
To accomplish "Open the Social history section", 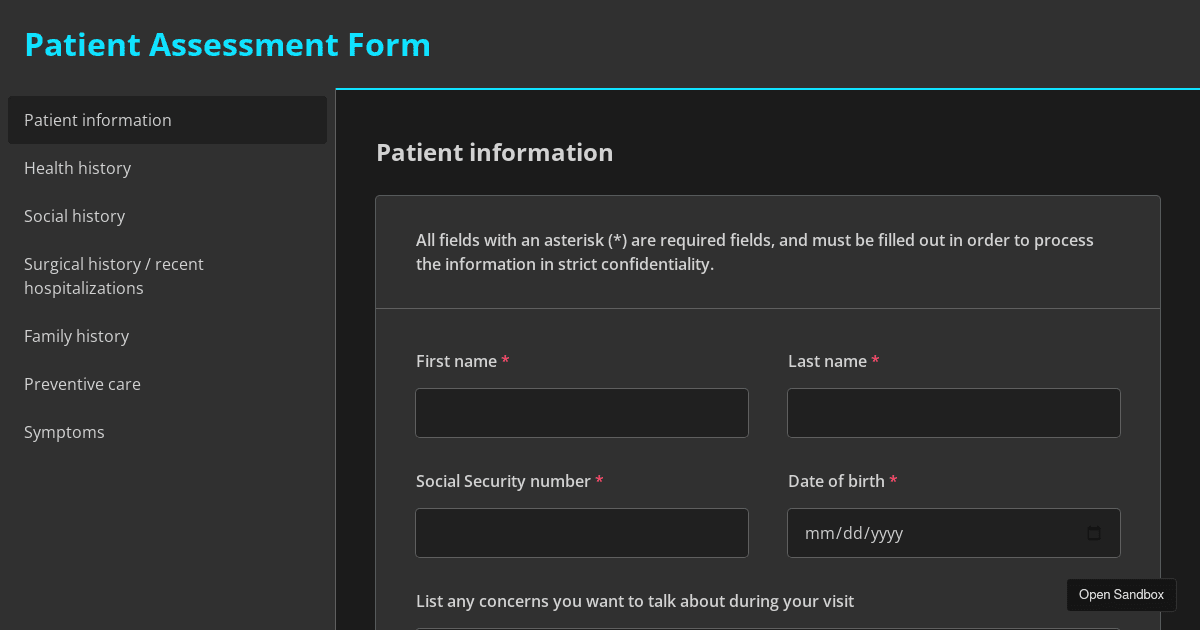I will [x=167, y=216].
